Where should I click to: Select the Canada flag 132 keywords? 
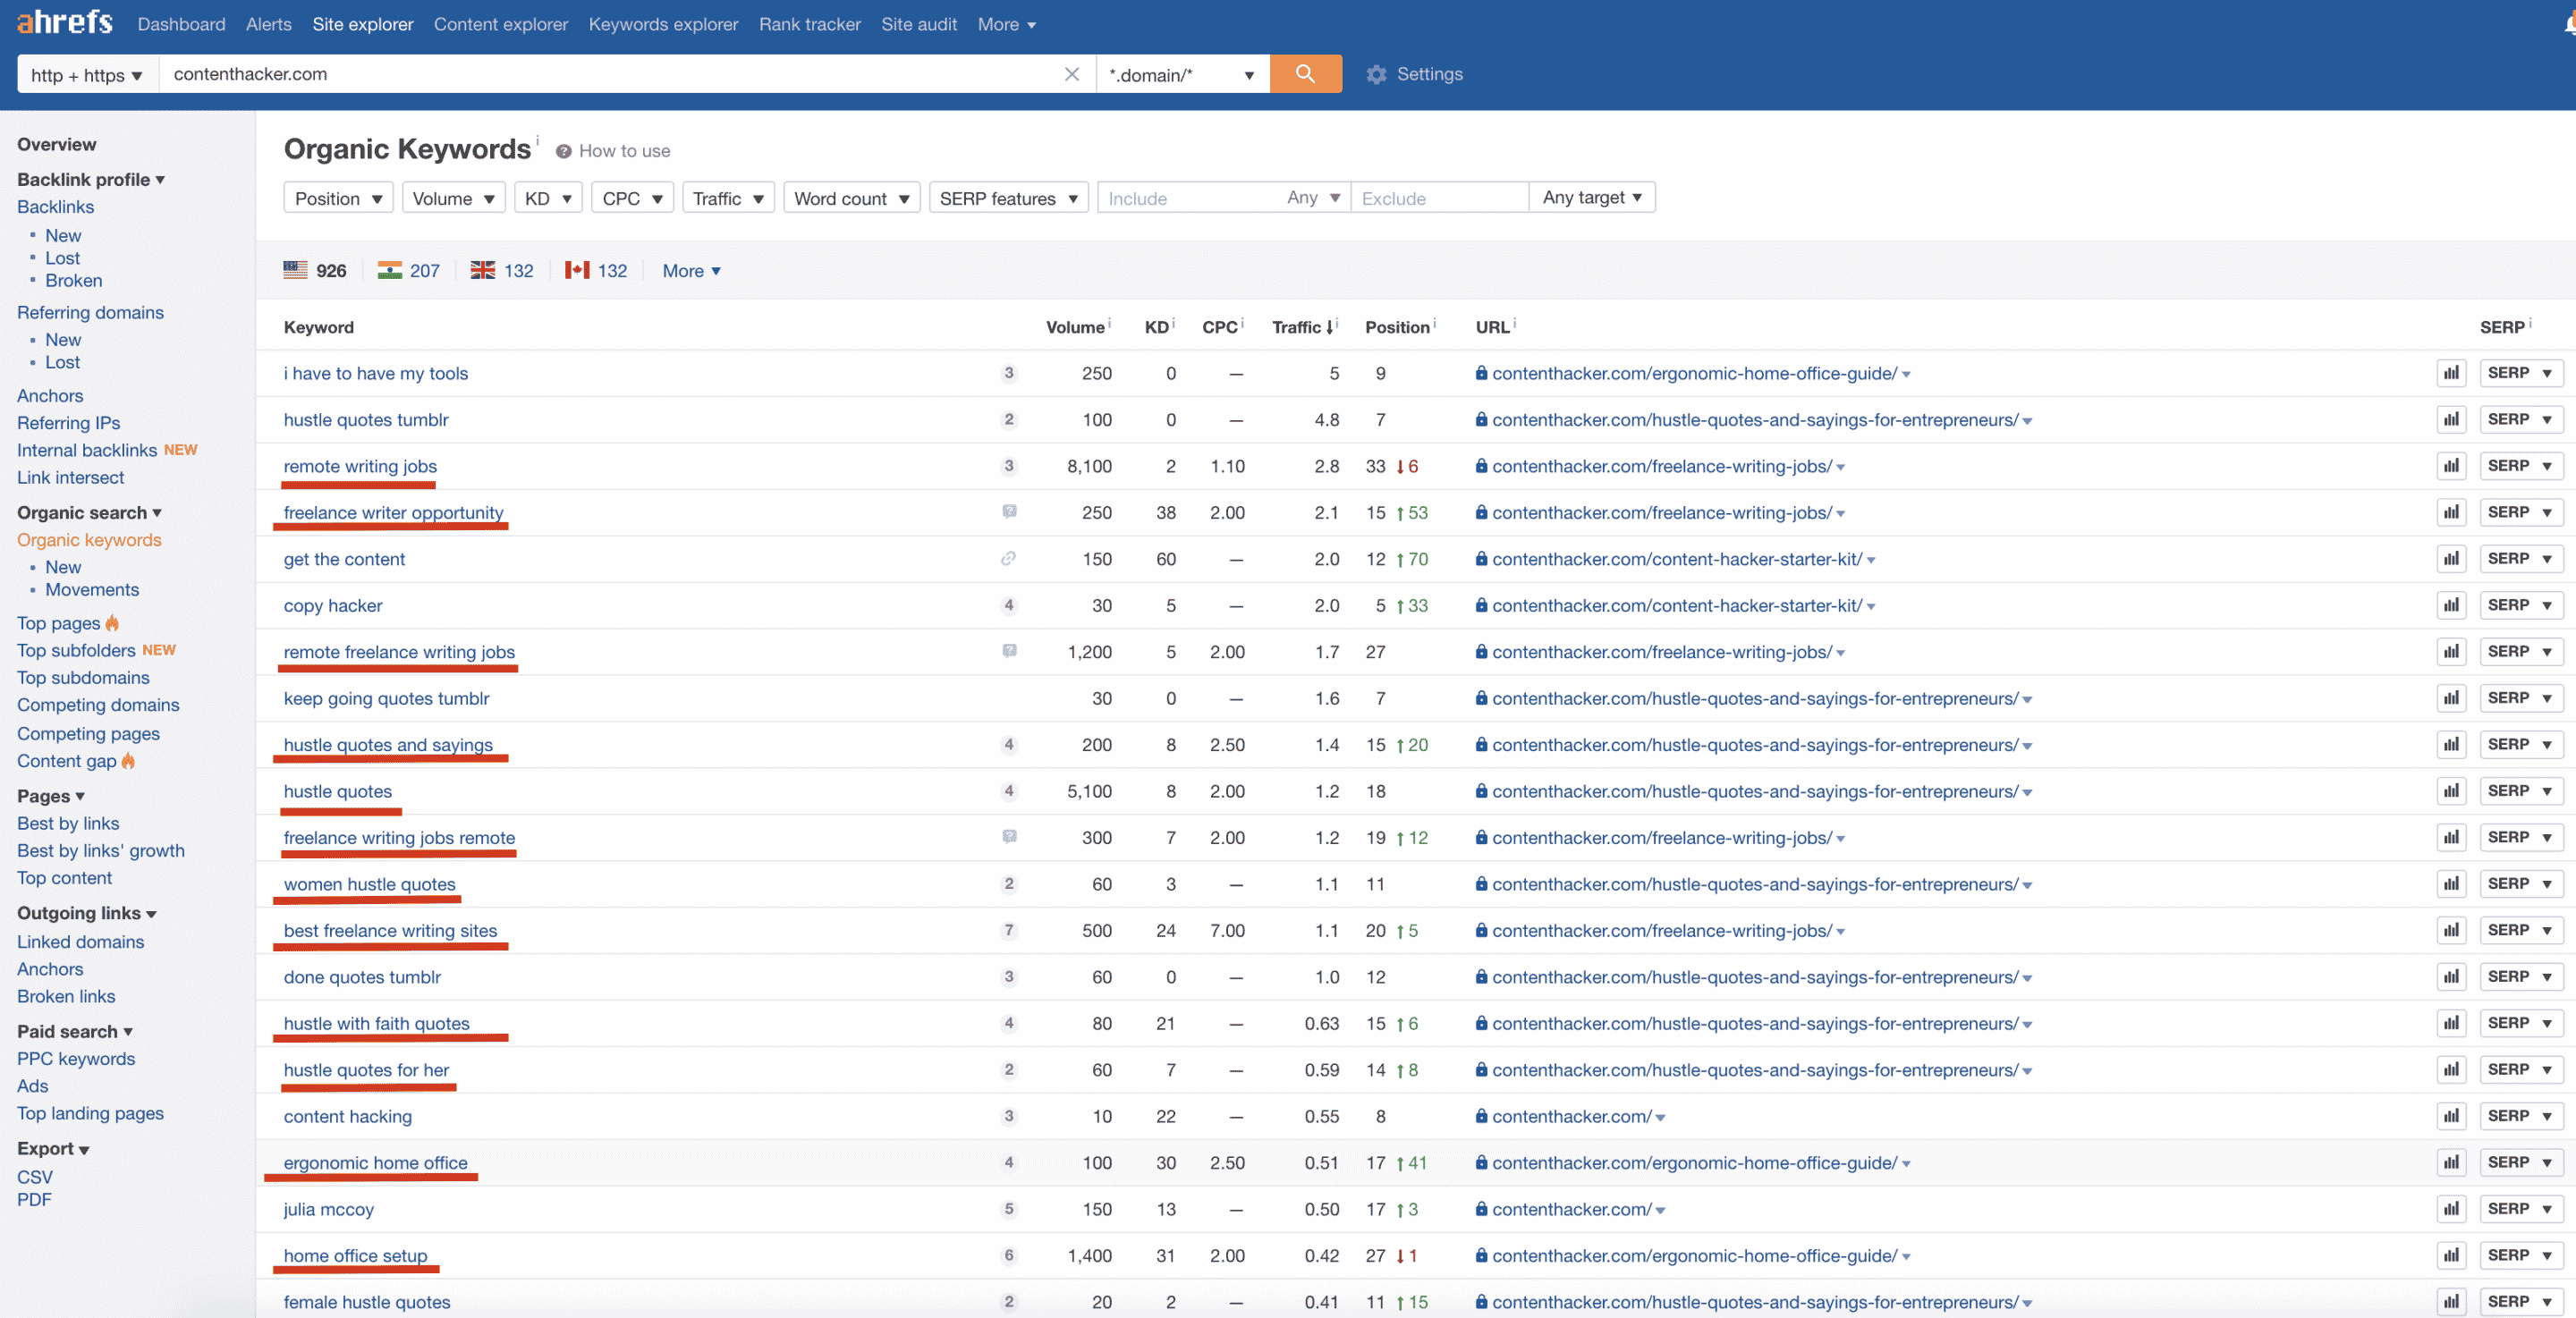(596, 270)
